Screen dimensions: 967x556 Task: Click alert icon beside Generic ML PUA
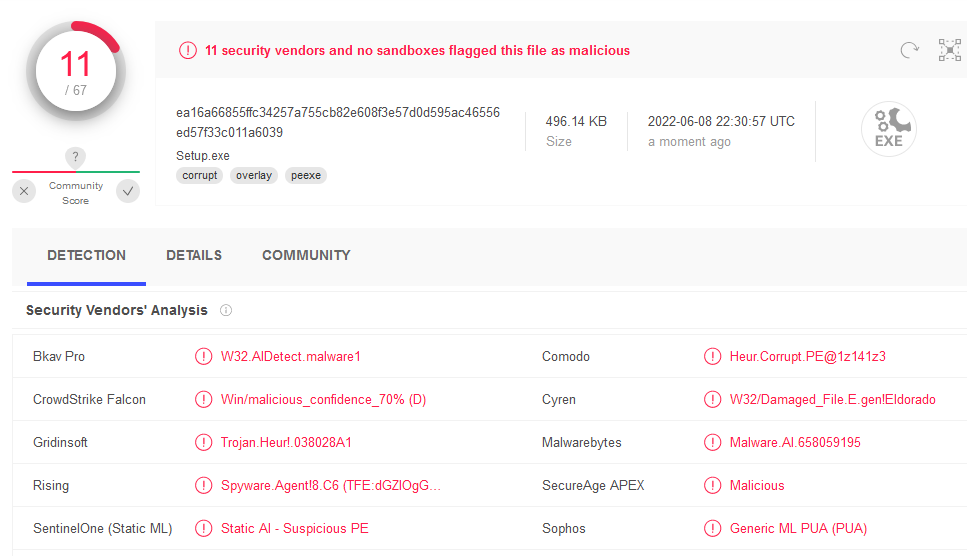click(712, 528)
